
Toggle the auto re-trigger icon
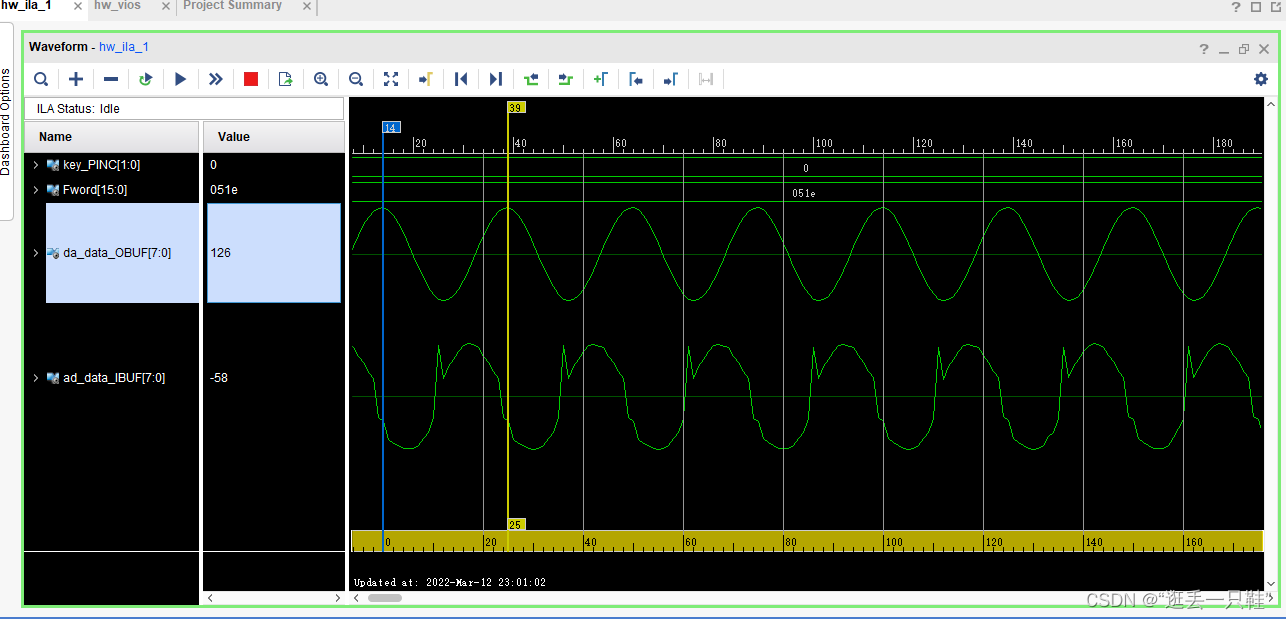pyautogui.click(x=146, y=79)
